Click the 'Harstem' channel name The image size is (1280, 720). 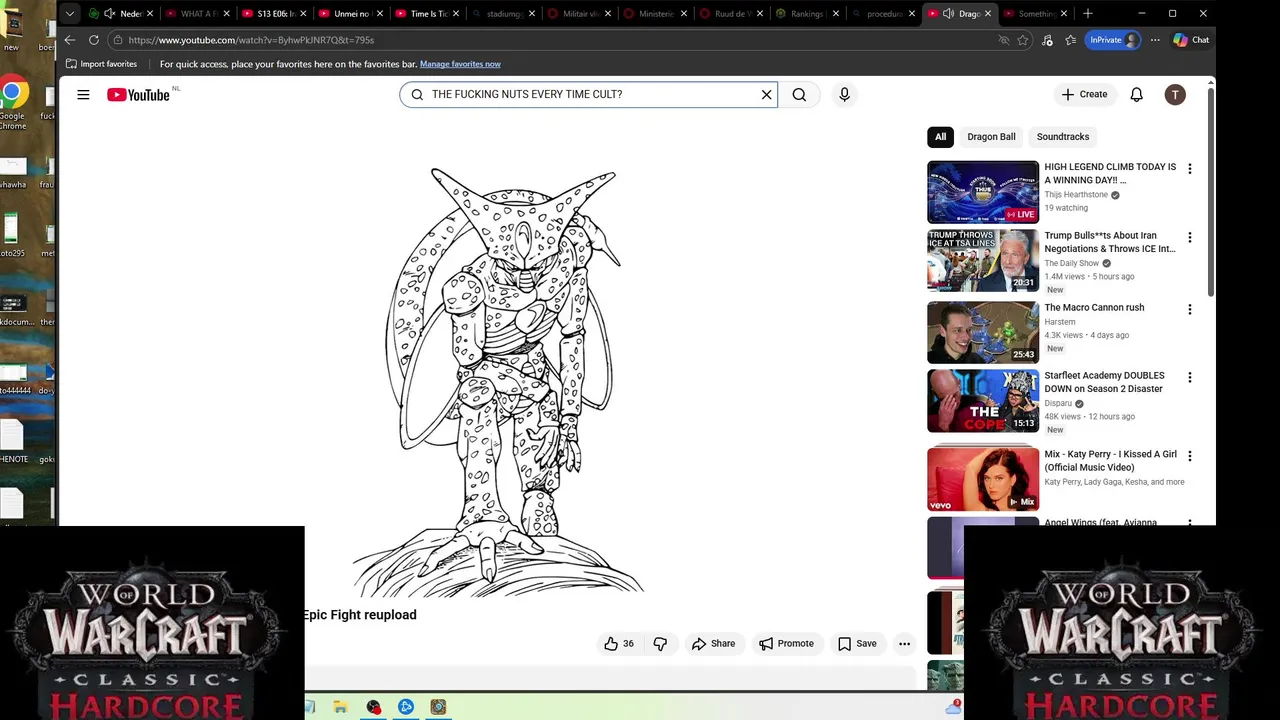coord(1060,322)
